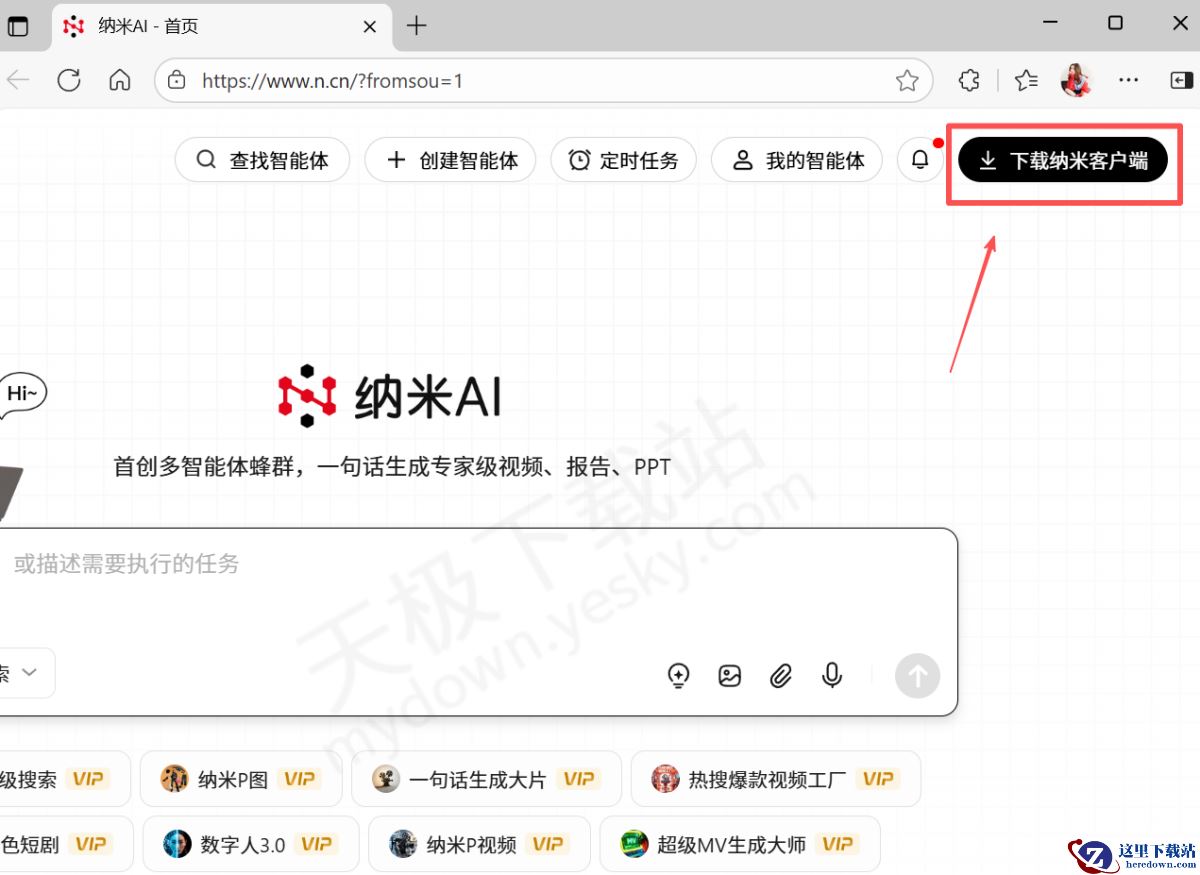This screenshot has width=1200, height=875.
Task: Maximize the browser window
Action: click(1115, 22)
